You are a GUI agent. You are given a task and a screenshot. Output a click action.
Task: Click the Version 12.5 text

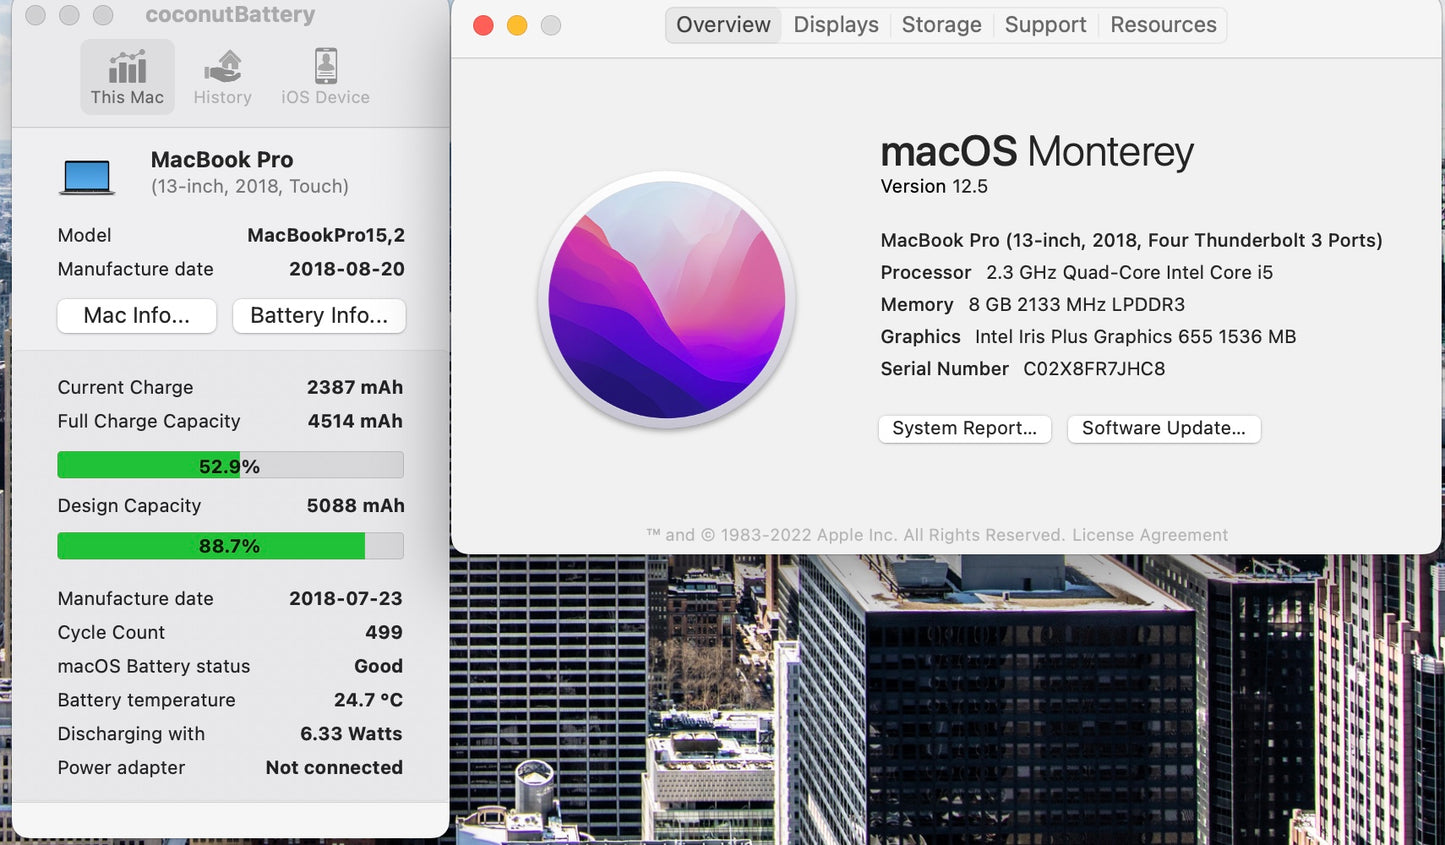934,187
